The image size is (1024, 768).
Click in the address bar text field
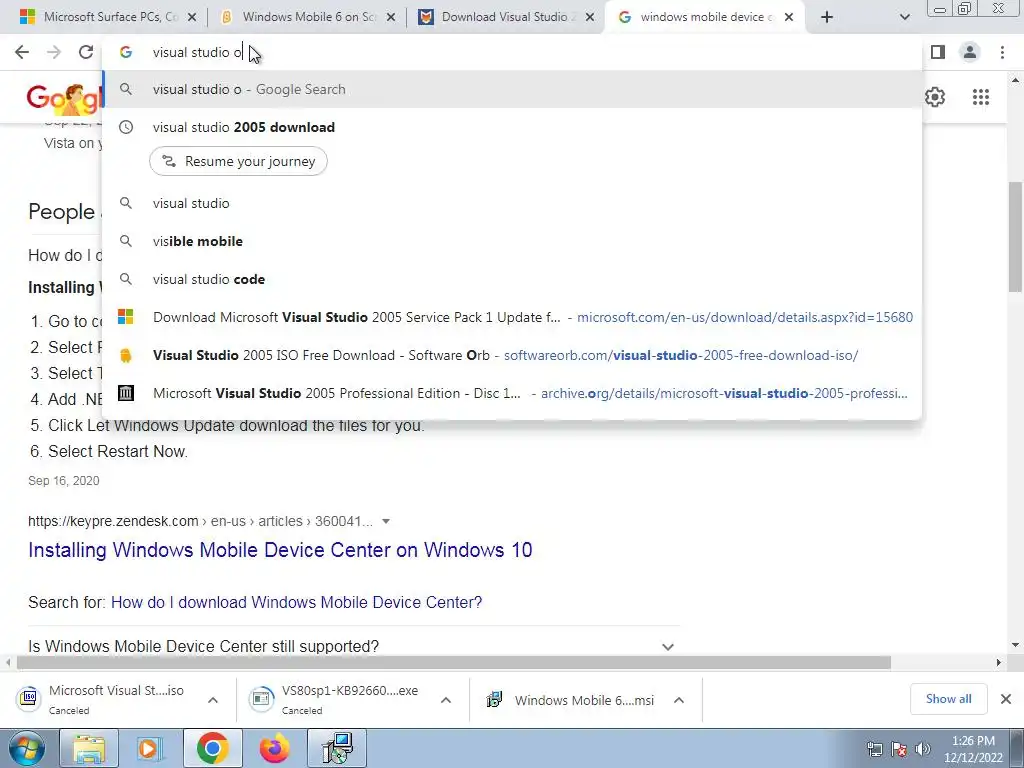tap(512, 52)
